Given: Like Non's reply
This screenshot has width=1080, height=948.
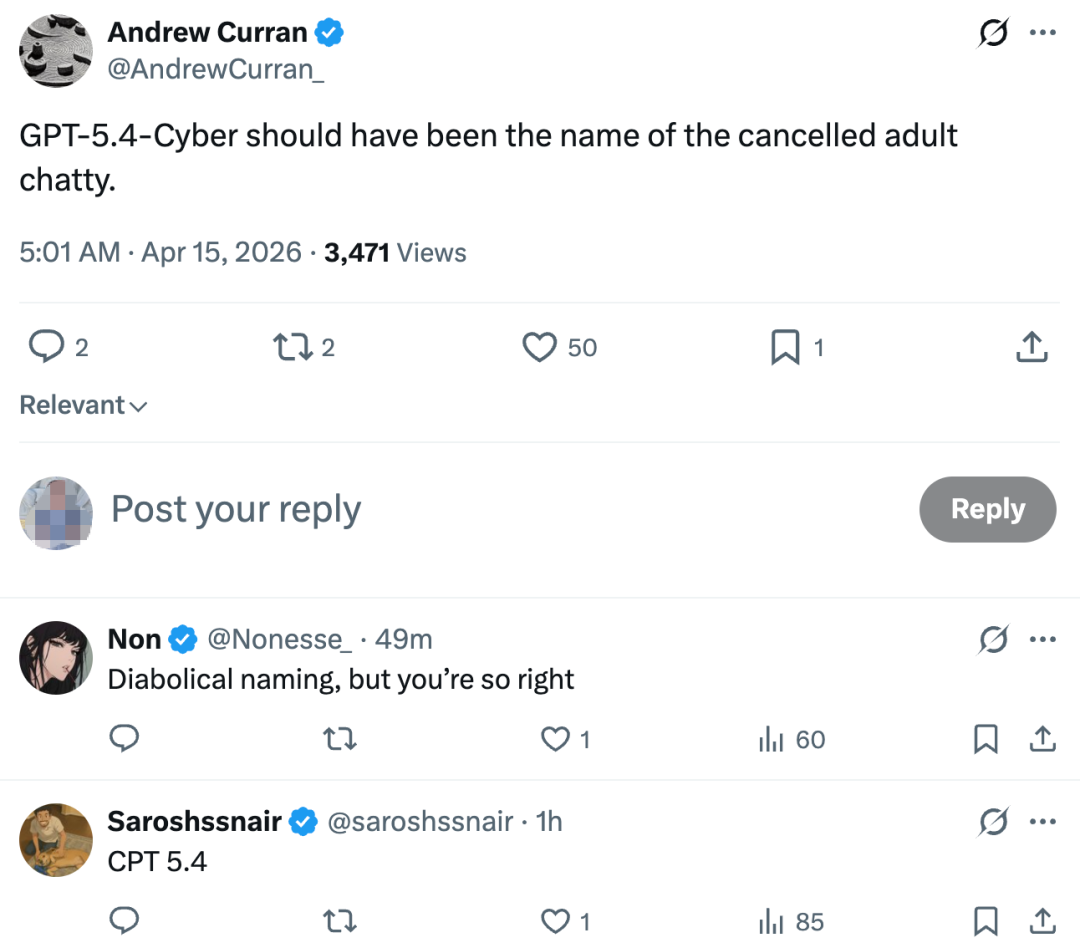Looking at the screenshot, I should coord(554,739).
